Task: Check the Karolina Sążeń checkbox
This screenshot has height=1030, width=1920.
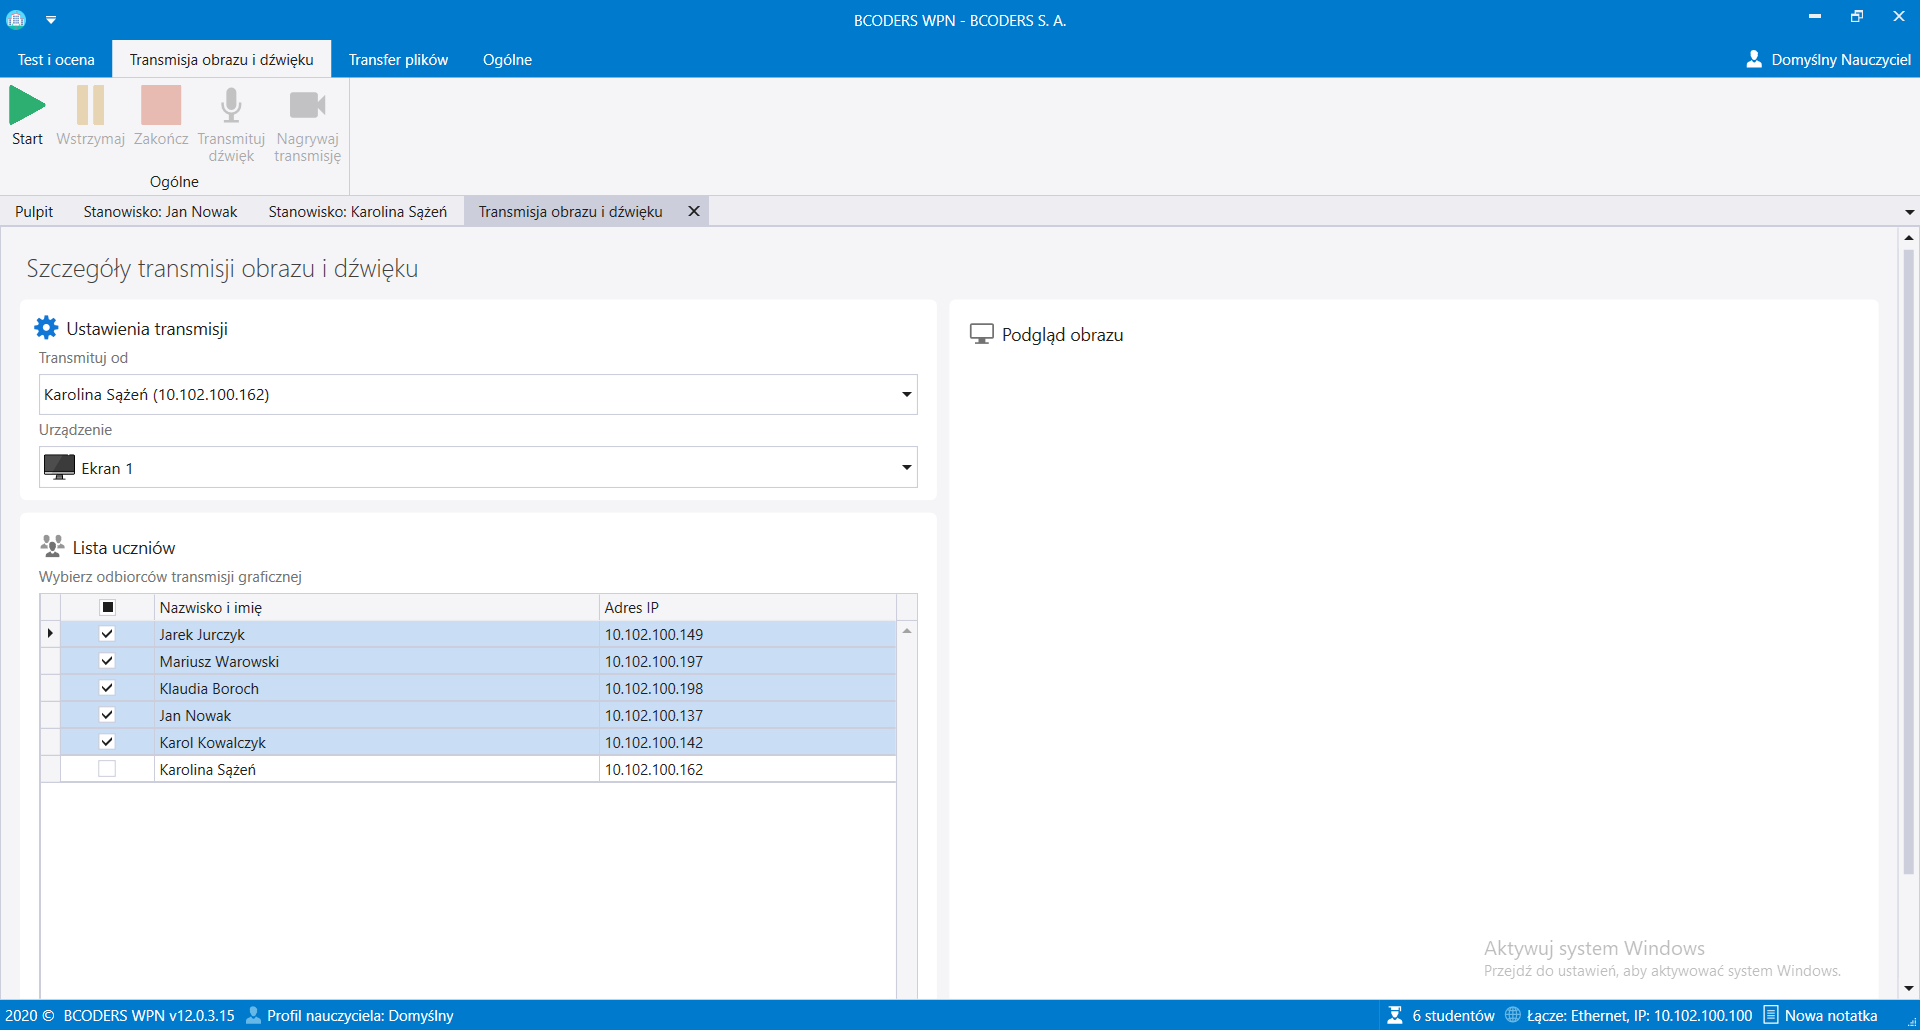Action: (107, 769)
